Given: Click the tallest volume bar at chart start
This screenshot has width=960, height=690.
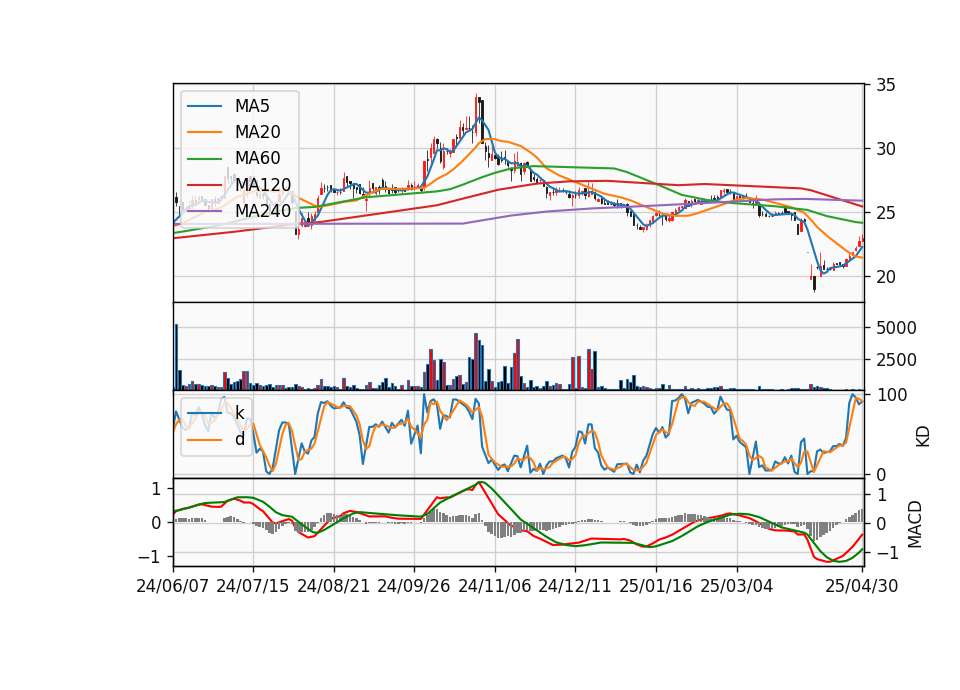Looking at the screenshot, I should (x=176, y=357).
